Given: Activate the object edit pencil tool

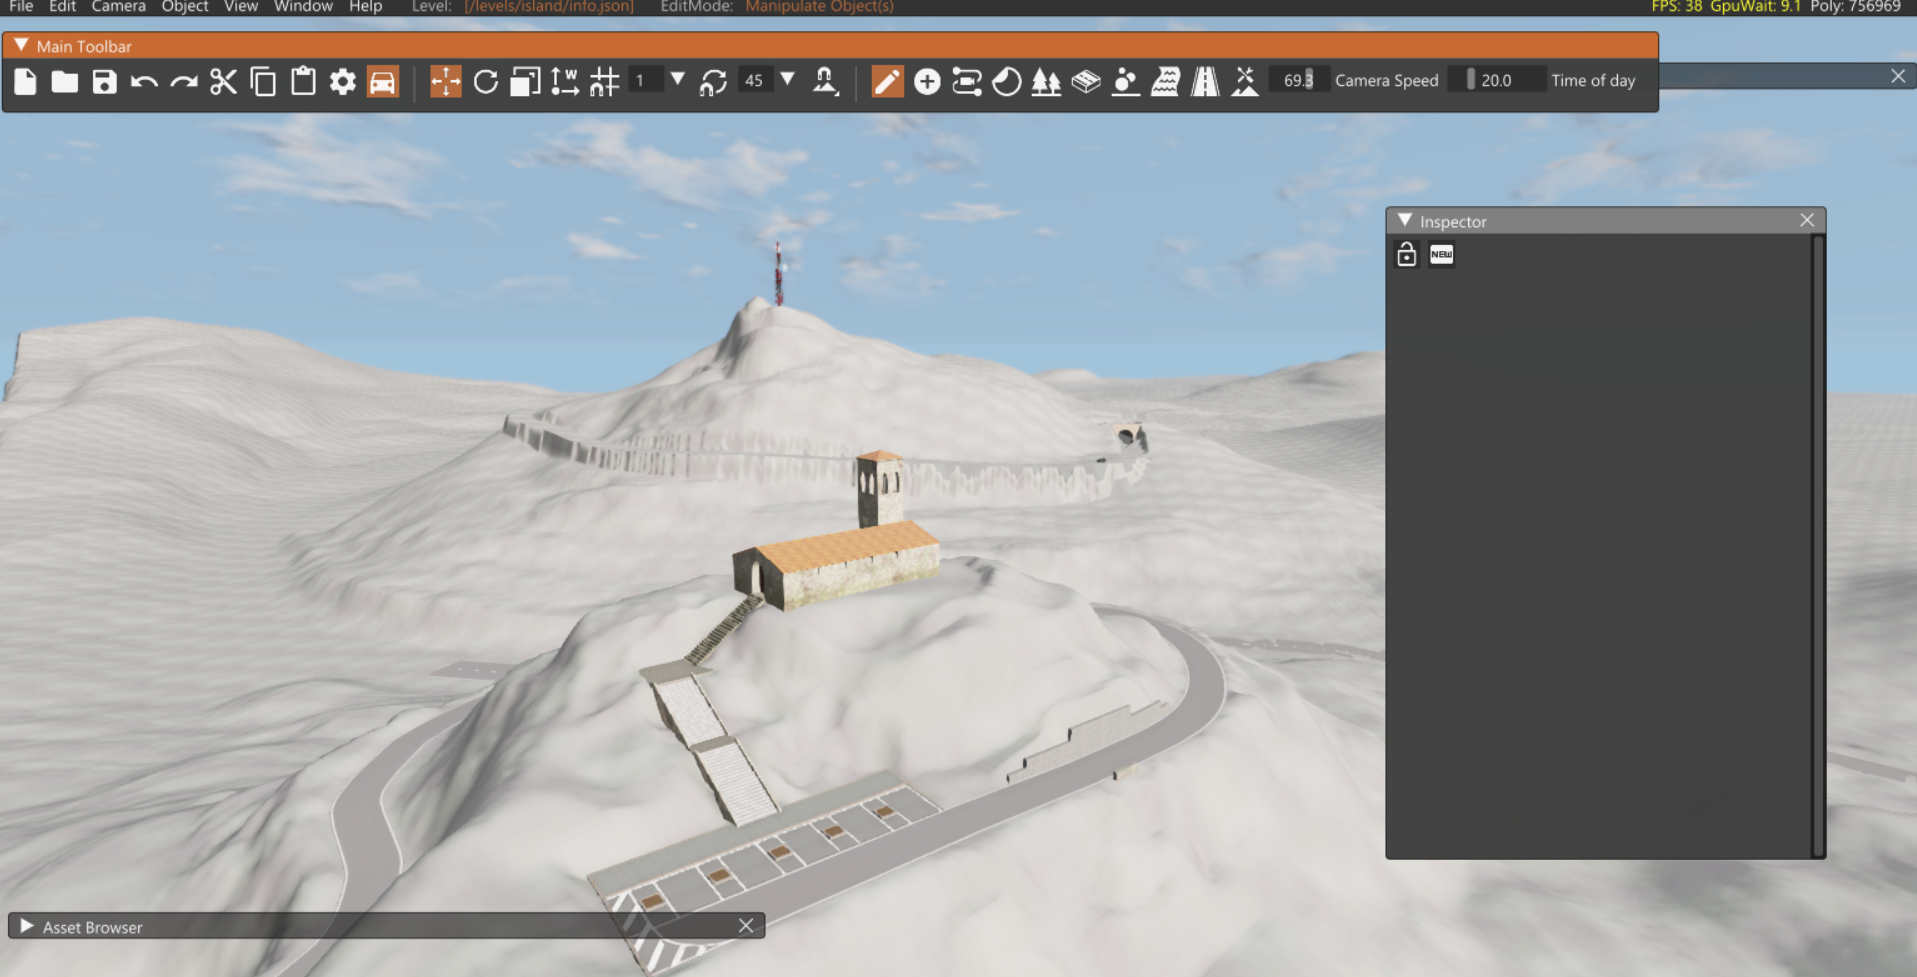Looking at the screenshot, I should pos(887,81).
